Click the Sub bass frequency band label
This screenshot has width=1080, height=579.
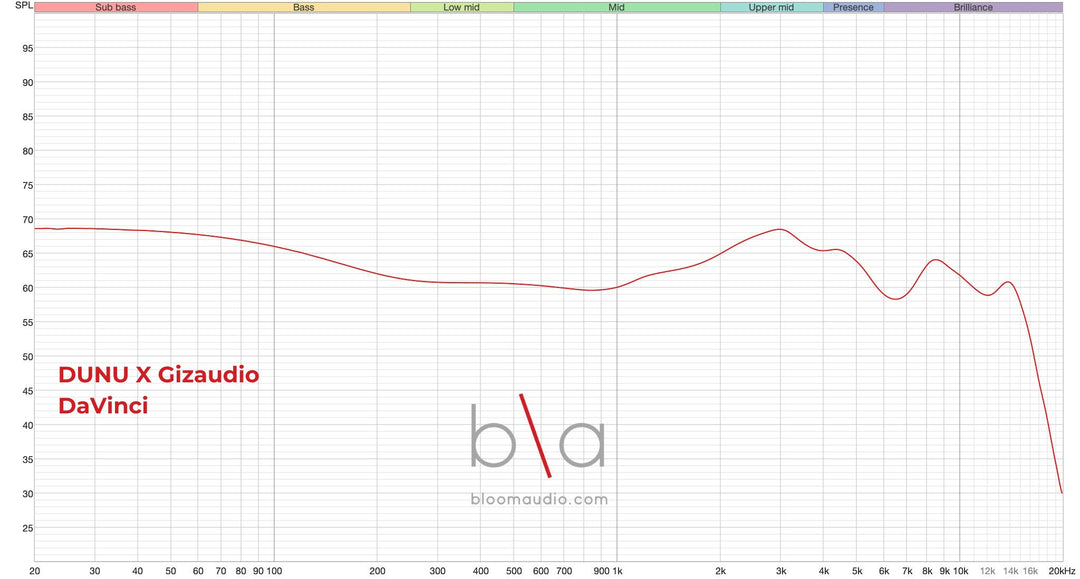click(116, 8)
